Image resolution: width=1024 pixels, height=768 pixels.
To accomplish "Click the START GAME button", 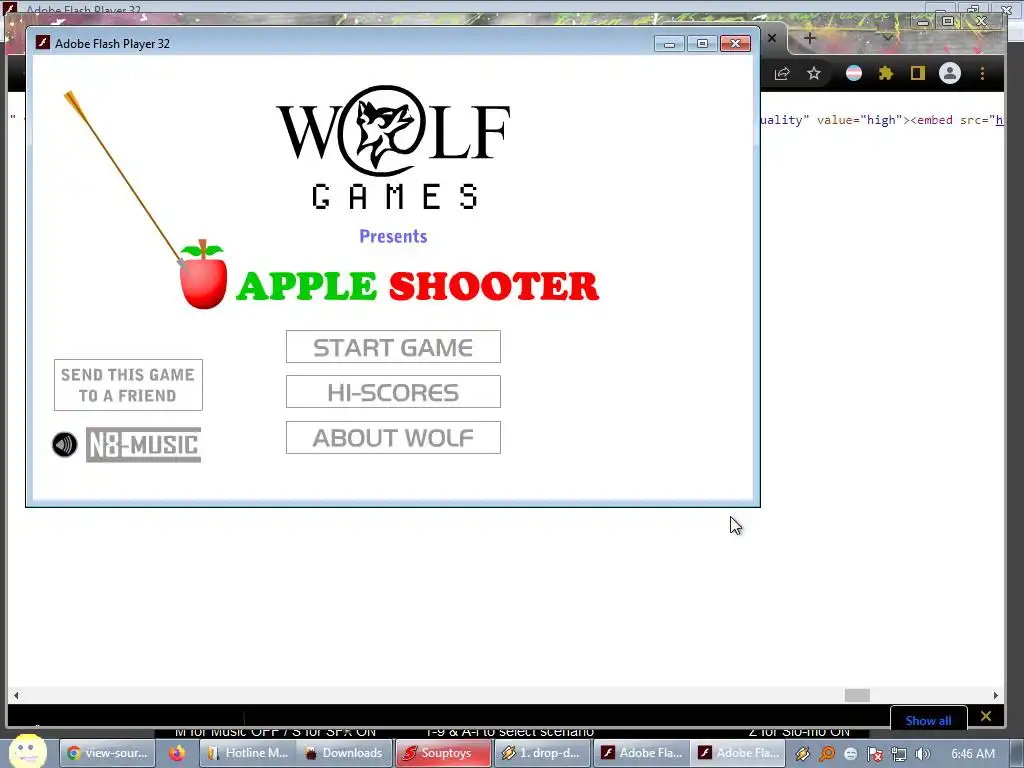I will [393, 347].
